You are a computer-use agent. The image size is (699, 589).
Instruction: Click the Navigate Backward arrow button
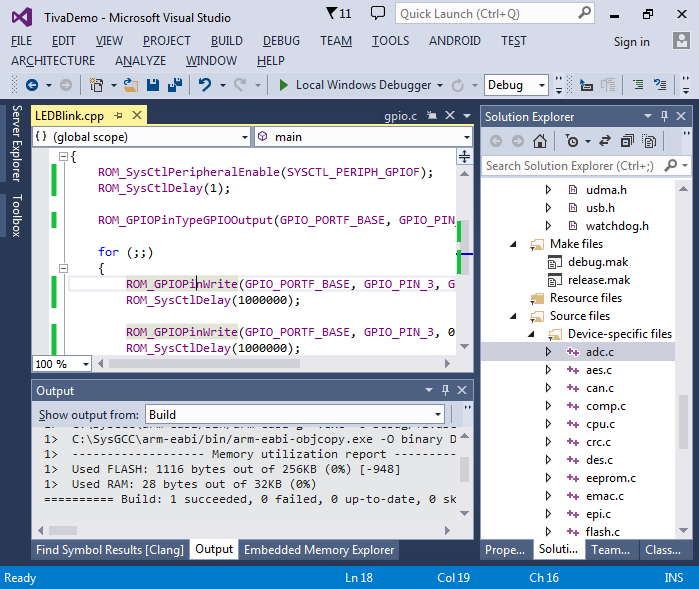[32, 85]
